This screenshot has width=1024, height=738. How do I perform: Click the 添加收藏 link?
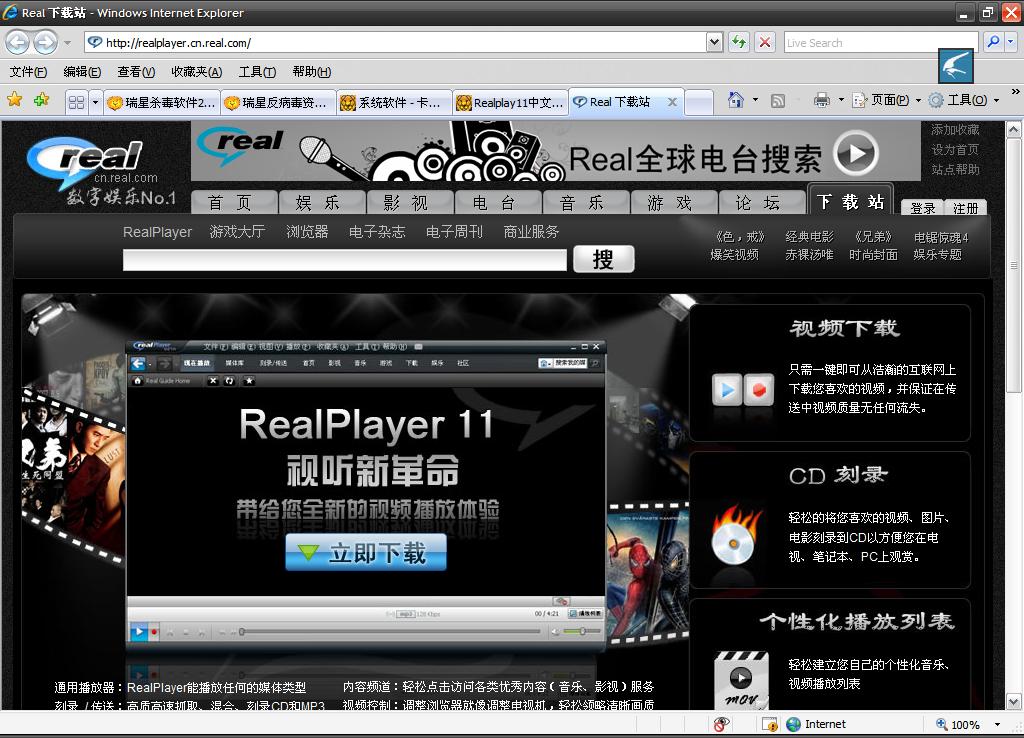point(955,130)
